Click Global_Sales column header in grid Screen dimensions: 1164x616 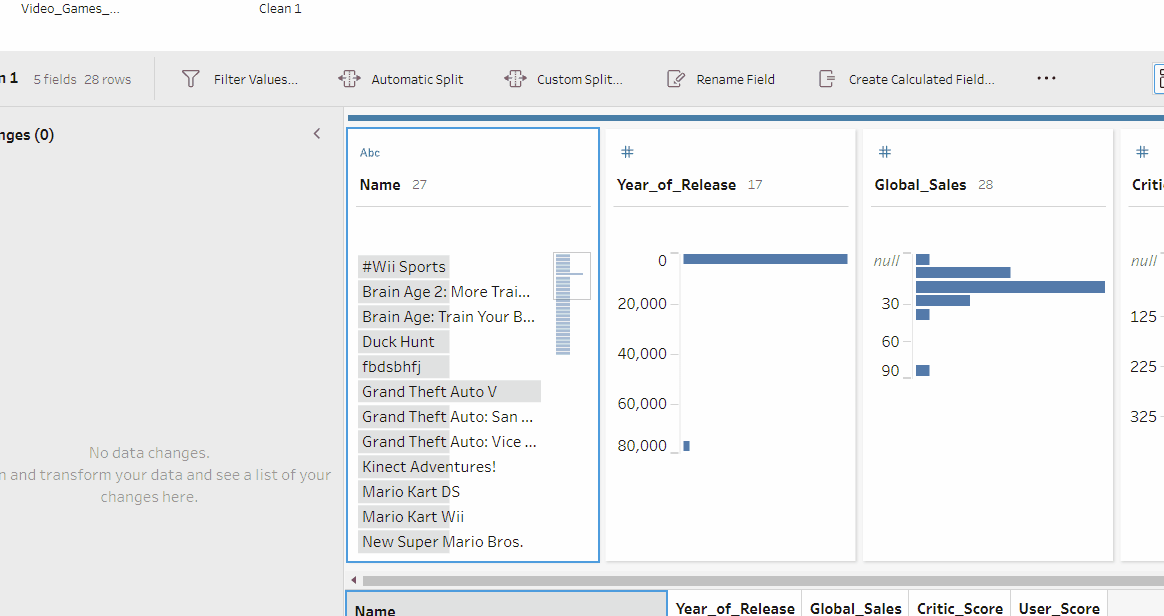pos(855,603)
